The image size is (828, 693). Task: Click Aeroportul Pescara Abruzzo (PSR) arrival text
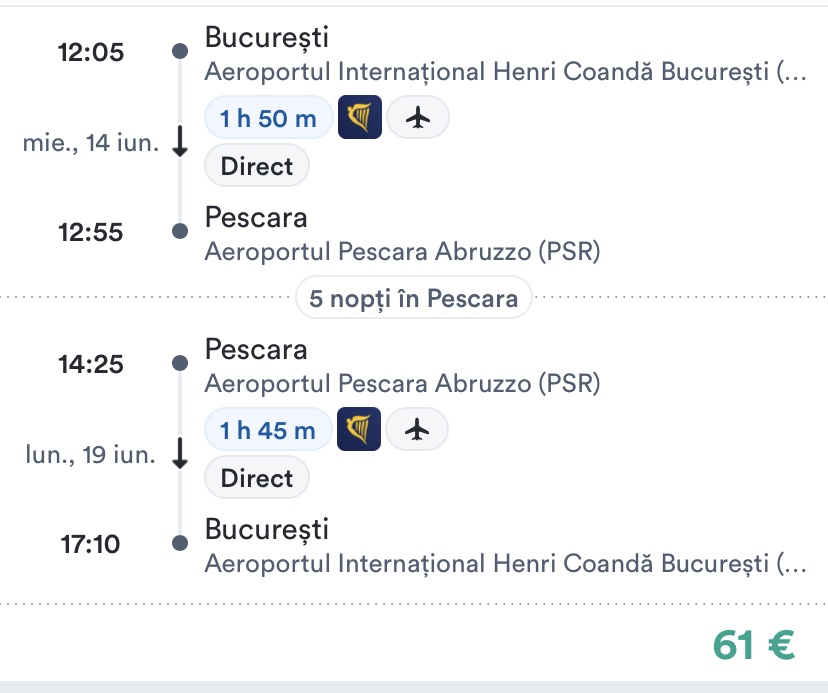pos(402,251)
